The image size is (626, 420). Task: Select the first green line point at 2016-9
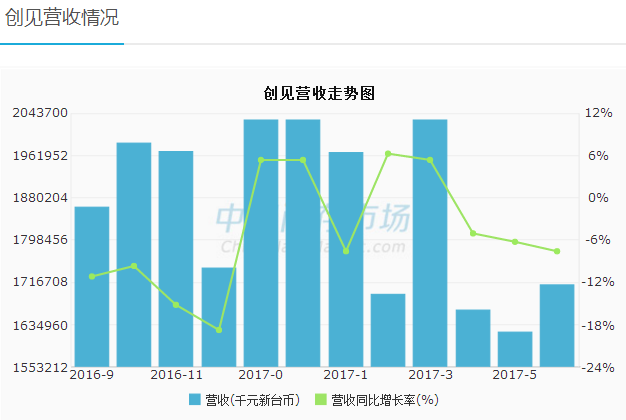coord(92,276)
